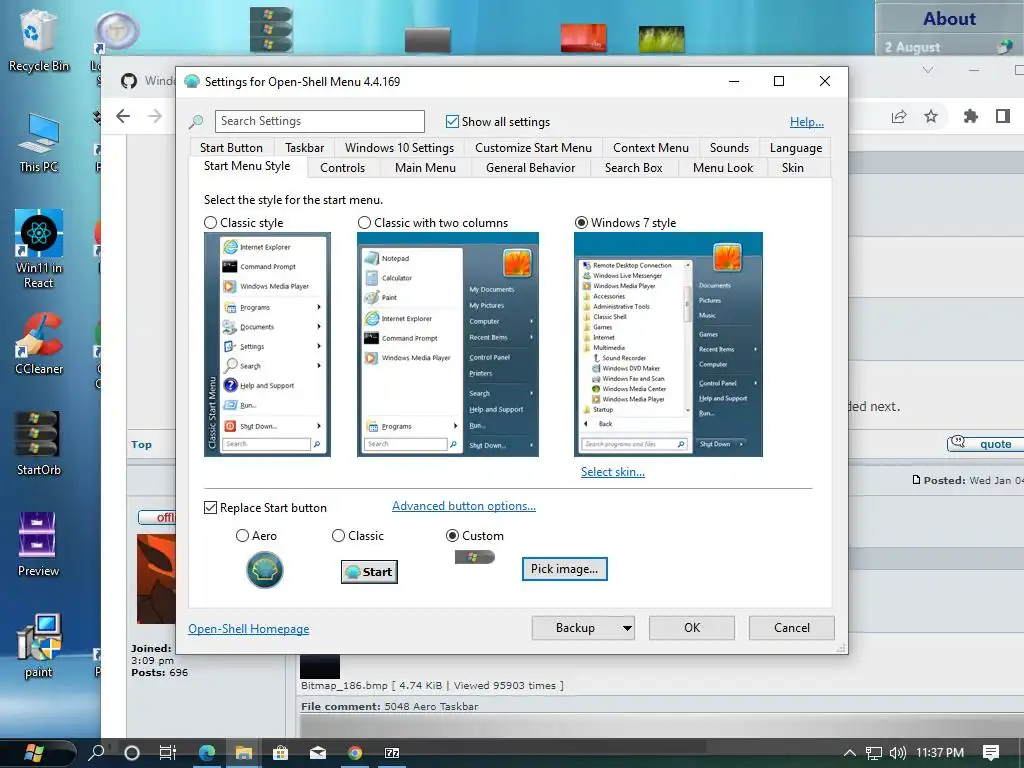Open Backup dropdown arrow
This screenshot has width=1024, height=768.
click(x=627, y=628)
